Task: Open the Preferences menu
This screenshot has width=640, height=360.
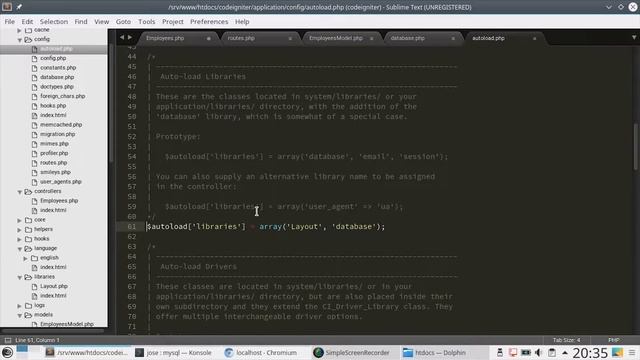Action: point(209,22)
